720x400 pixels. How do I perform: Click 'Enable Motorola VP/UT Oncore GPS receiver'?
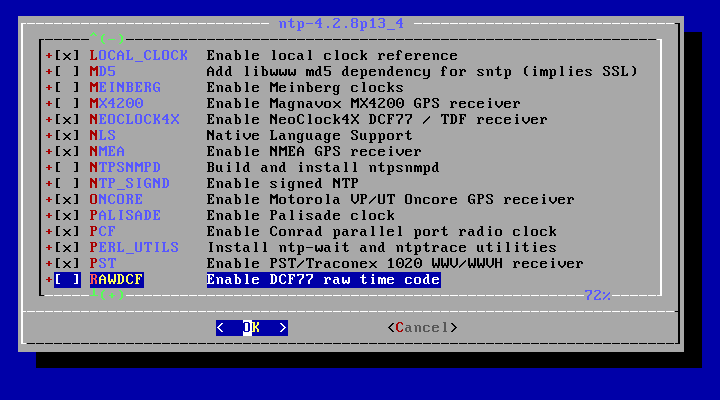[391, 200]
